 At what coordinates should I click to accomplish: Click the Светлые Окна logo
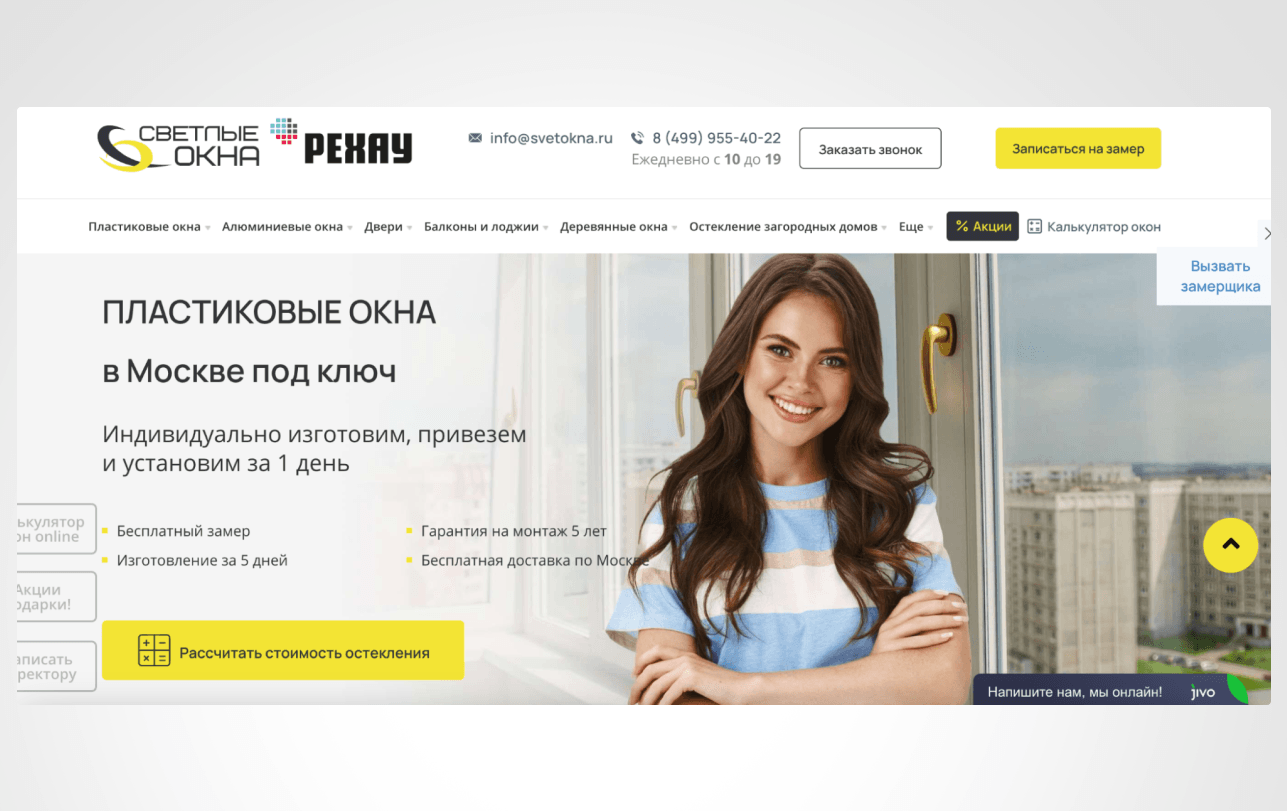(x=178, y=147)
